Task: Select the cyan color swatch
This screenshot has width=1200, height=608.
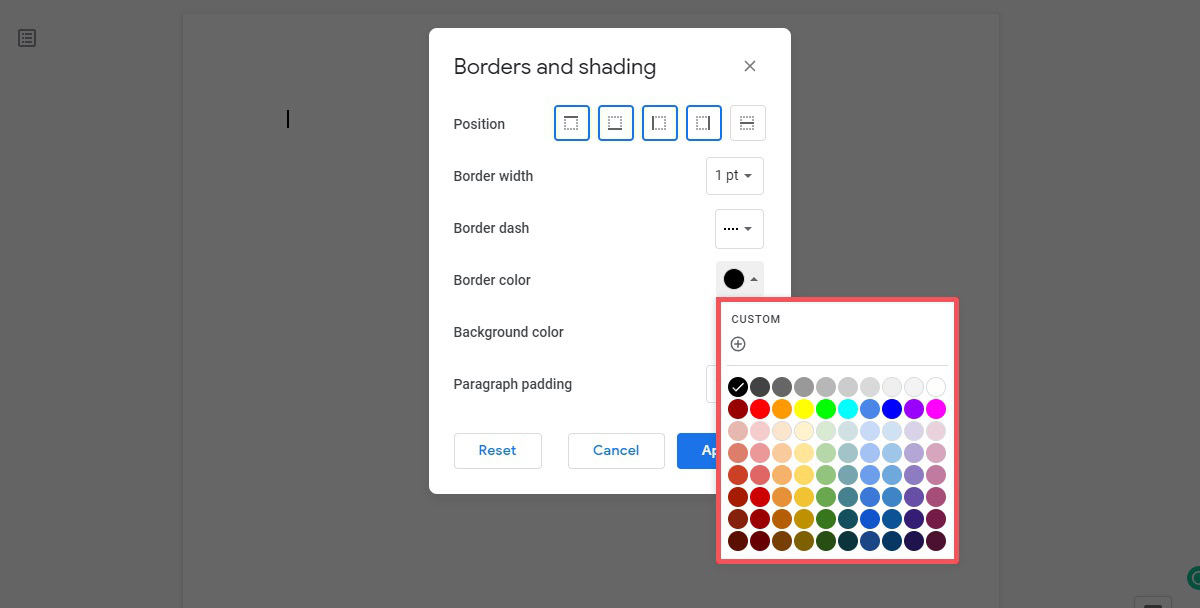Action: 848,409
